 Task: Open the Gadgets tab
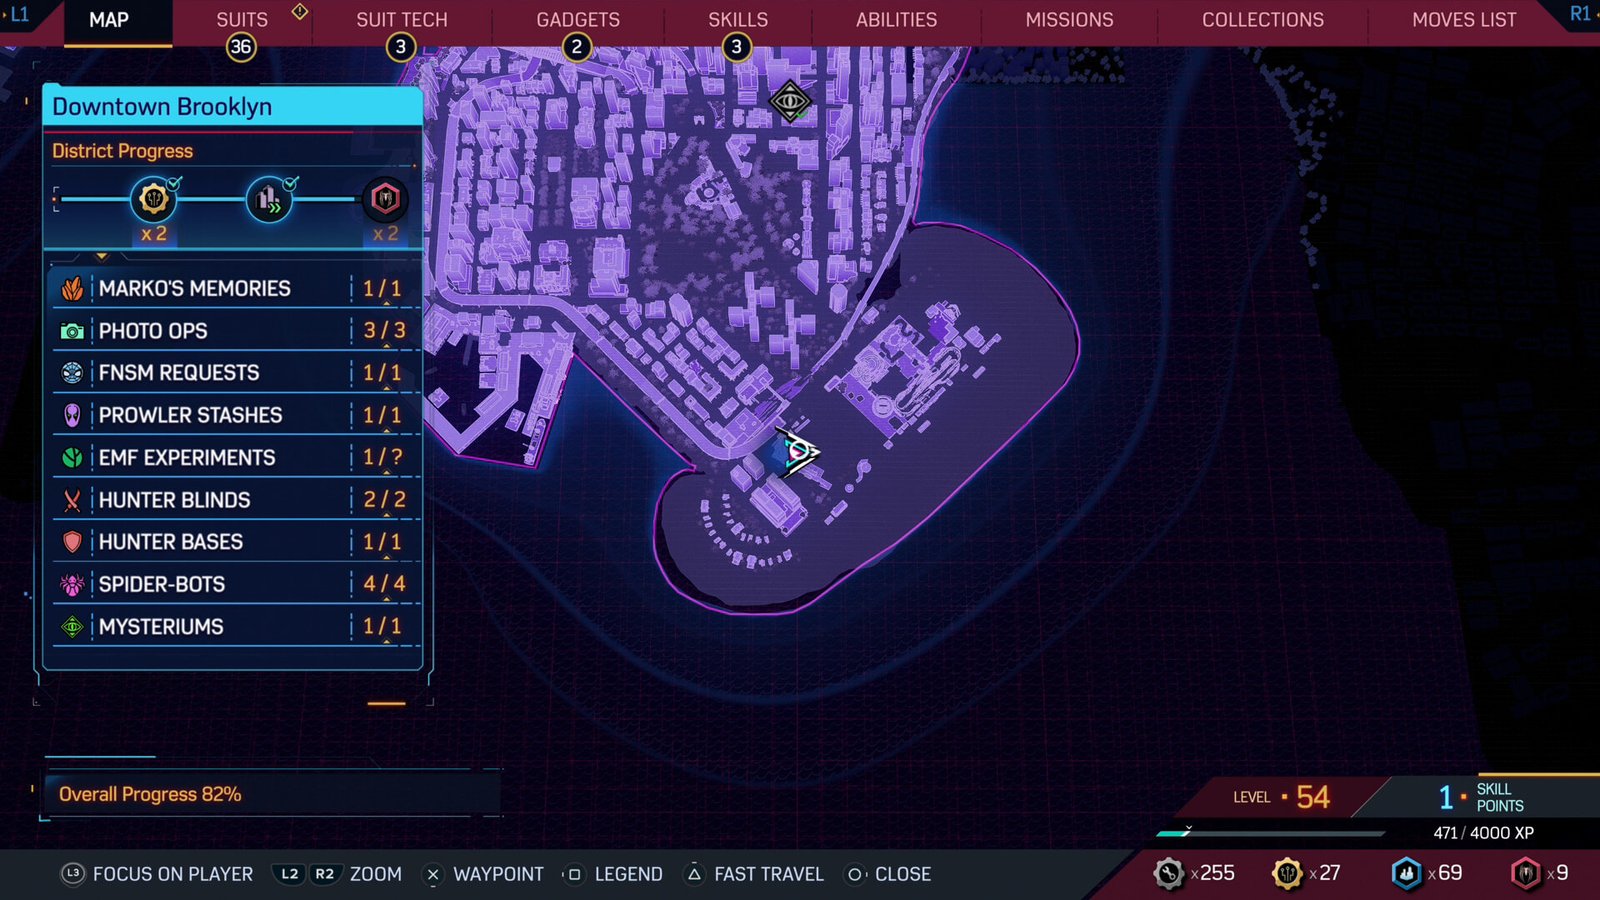click(578, 20)
